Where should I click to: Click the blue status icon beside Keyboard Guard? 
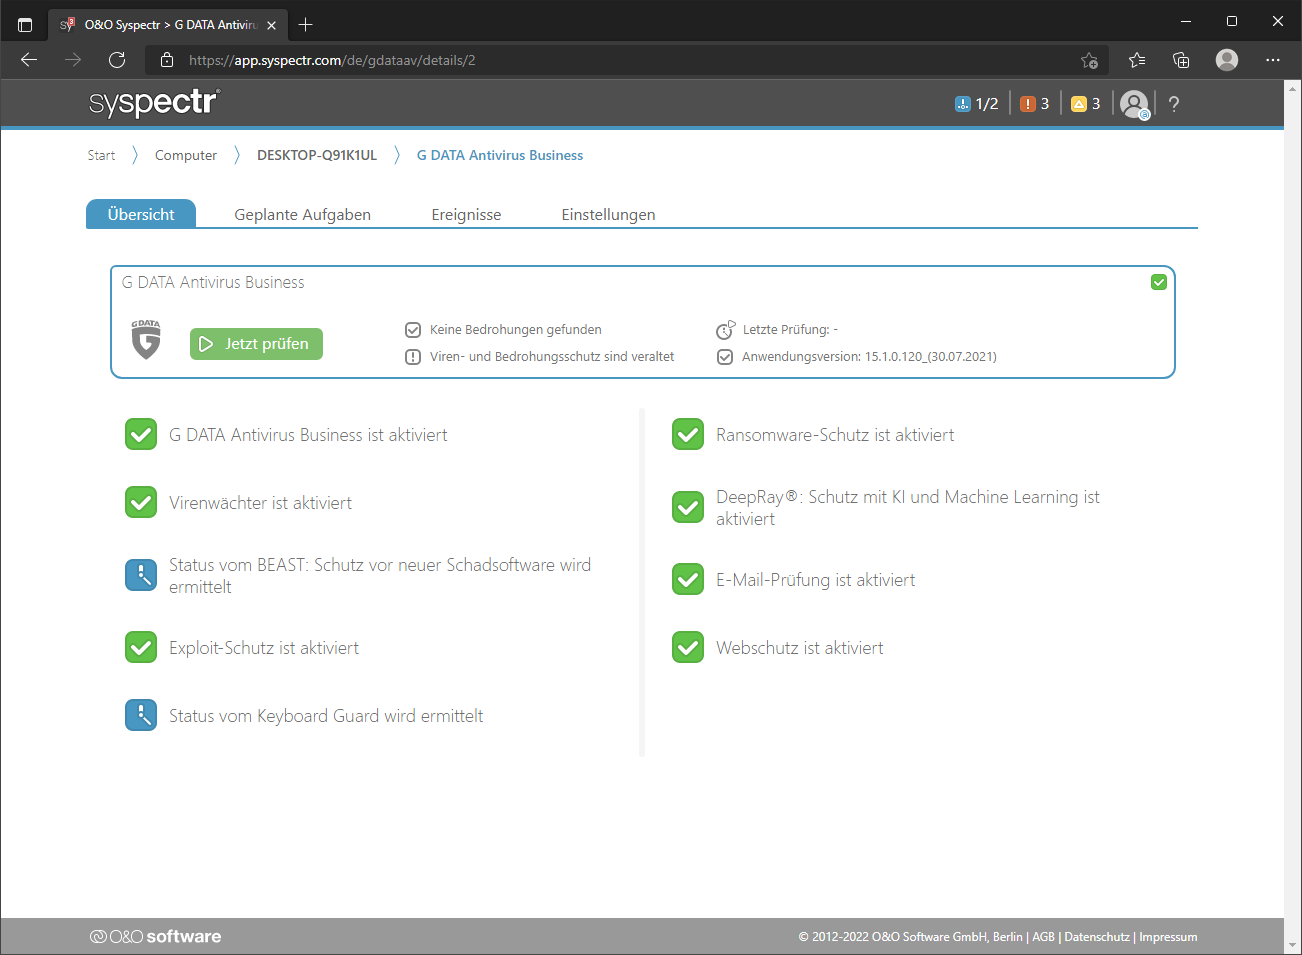click(141, 716)
